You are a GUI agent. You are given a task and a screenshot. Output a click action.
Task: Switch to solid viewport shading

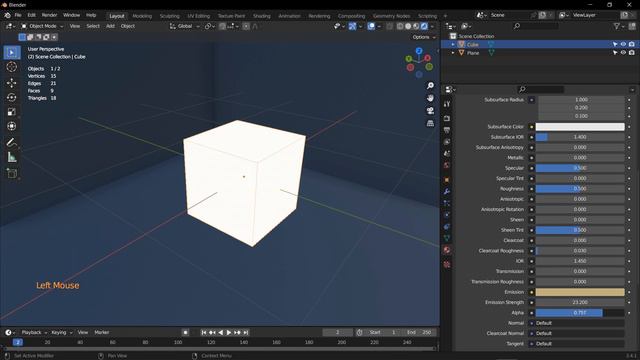tap(408, 26)
